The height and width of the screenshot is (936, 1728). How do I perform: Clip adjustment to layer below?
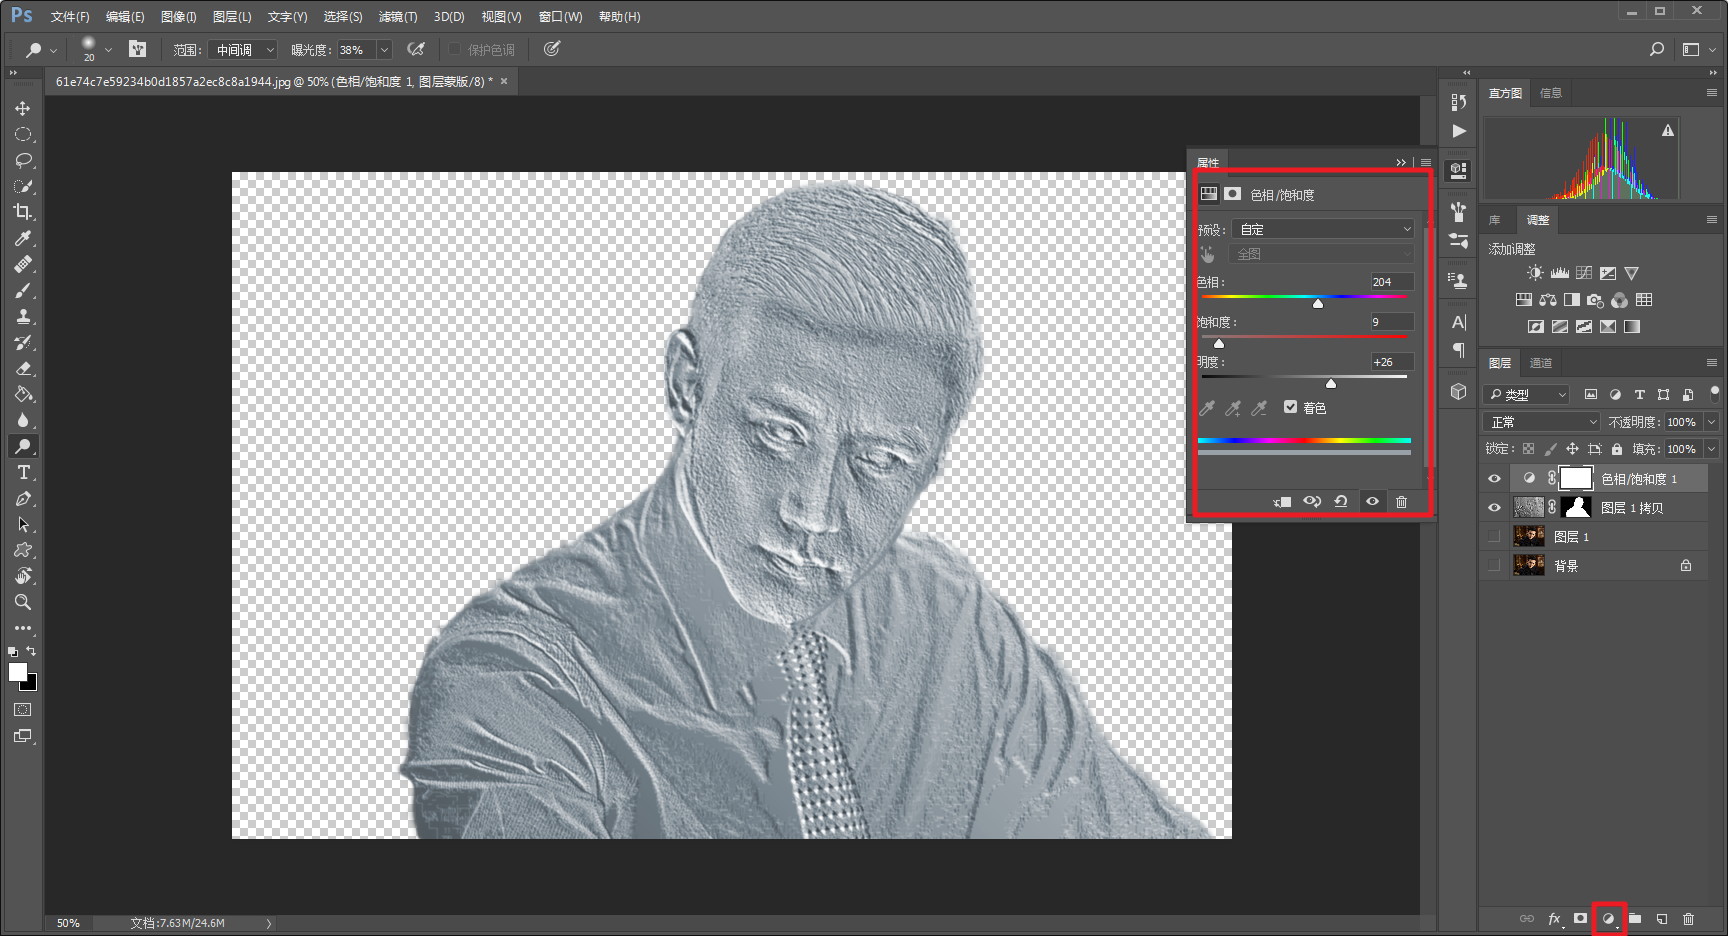coord(1282,502)
